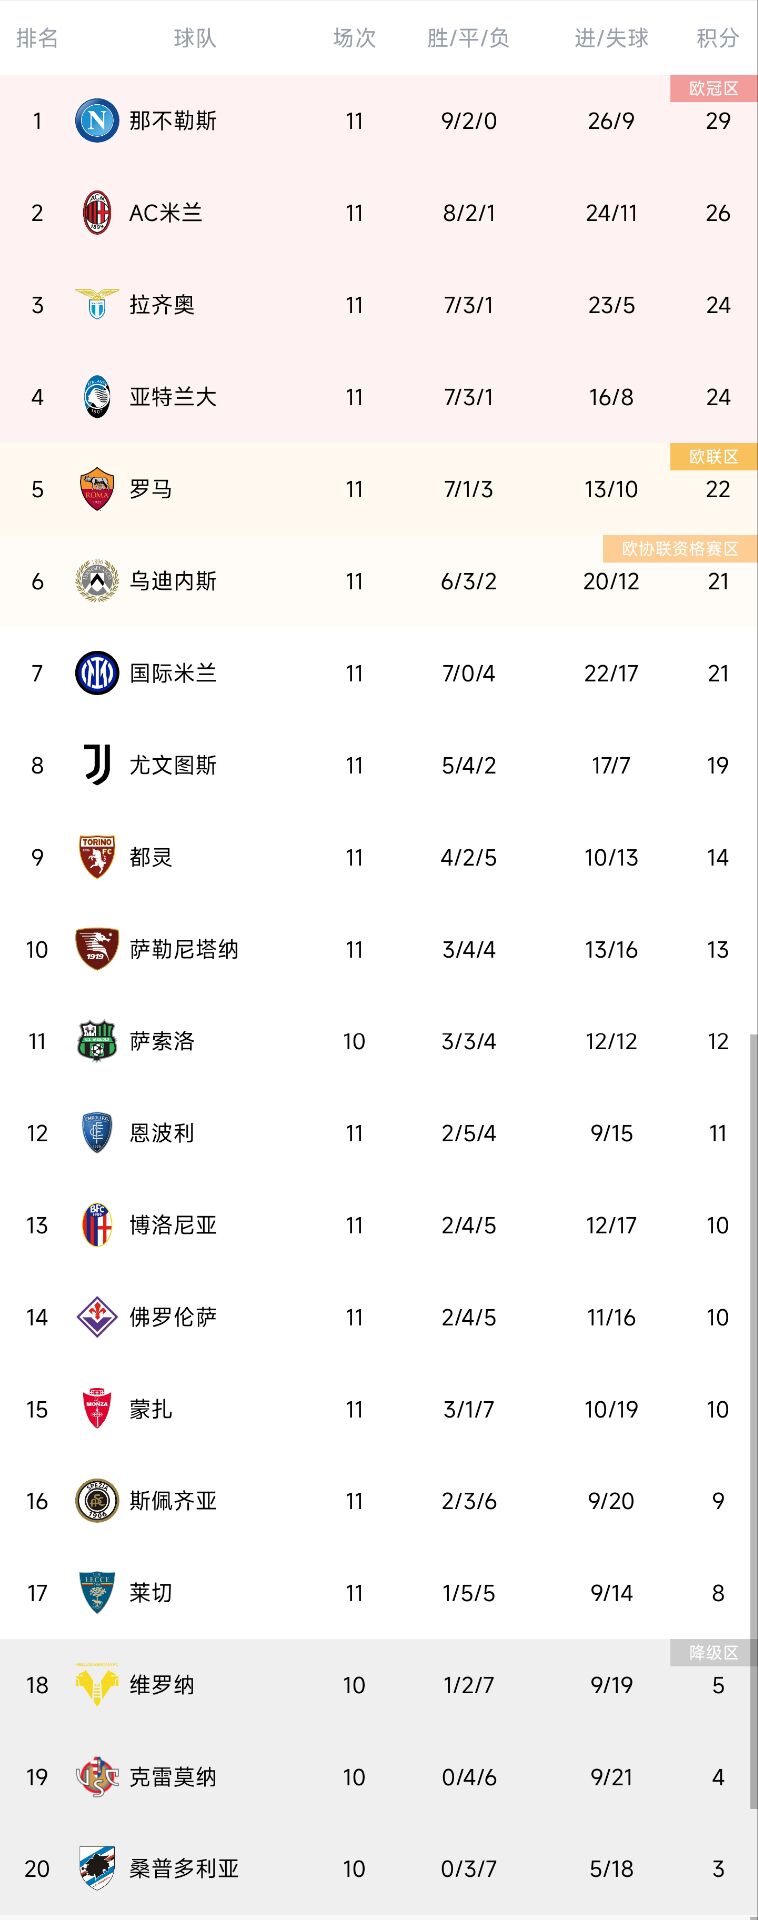The width and height of the screenshot is (758, 1920).
Task: Open the 欧冠区 zone label
Action: click(x=713, y=88)
